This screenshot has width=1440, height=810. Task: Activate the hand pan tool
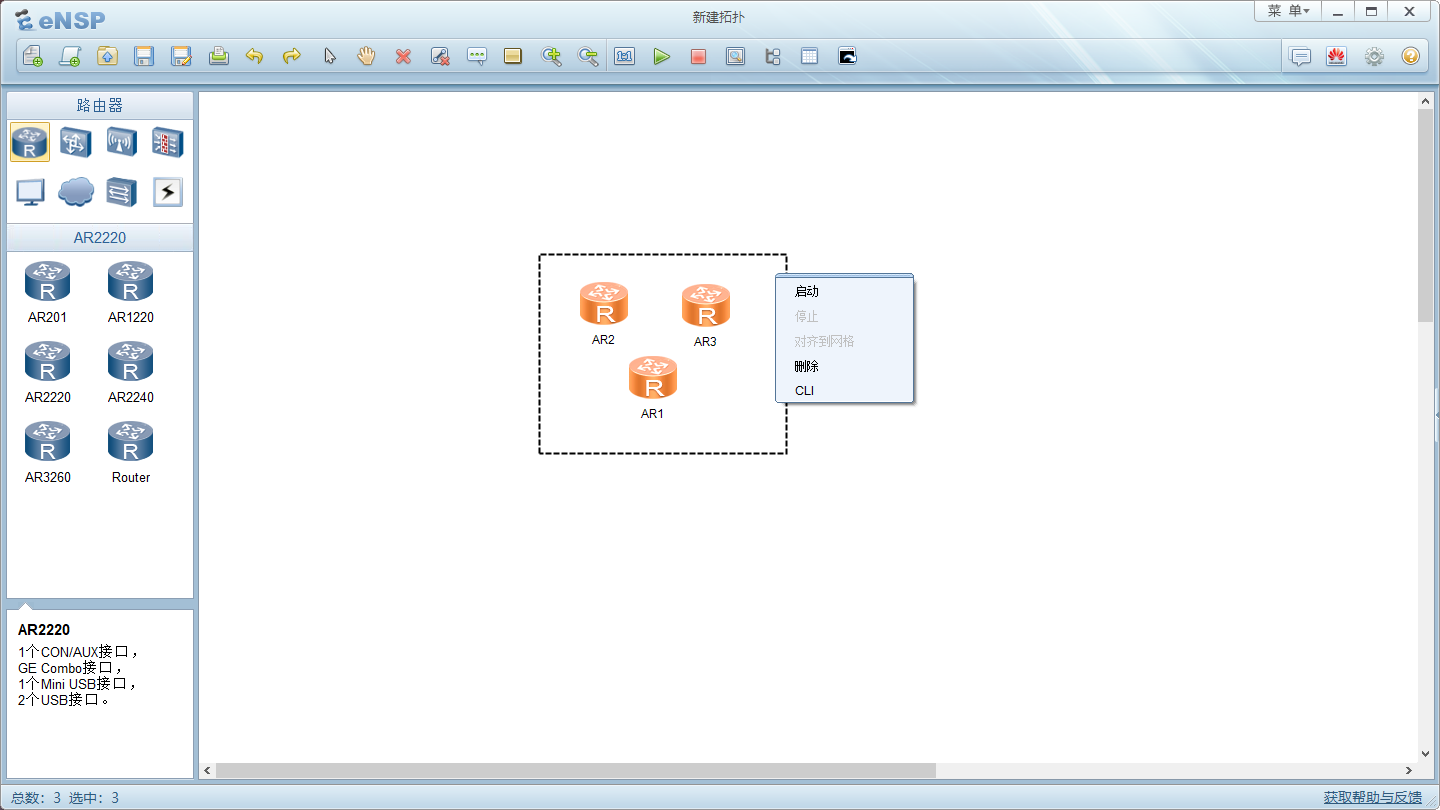coord(366,56)
